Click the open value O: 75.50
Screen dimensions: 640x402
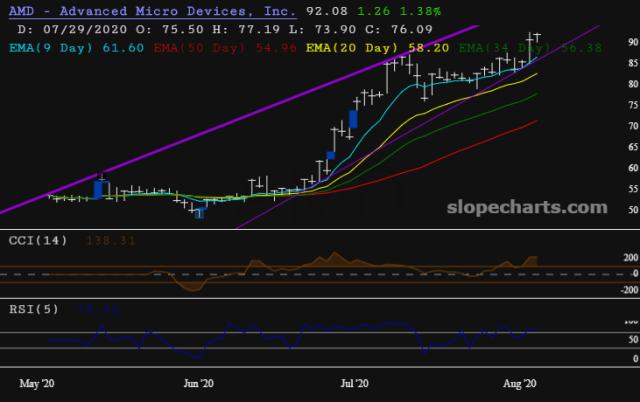(x=170, y=29)
